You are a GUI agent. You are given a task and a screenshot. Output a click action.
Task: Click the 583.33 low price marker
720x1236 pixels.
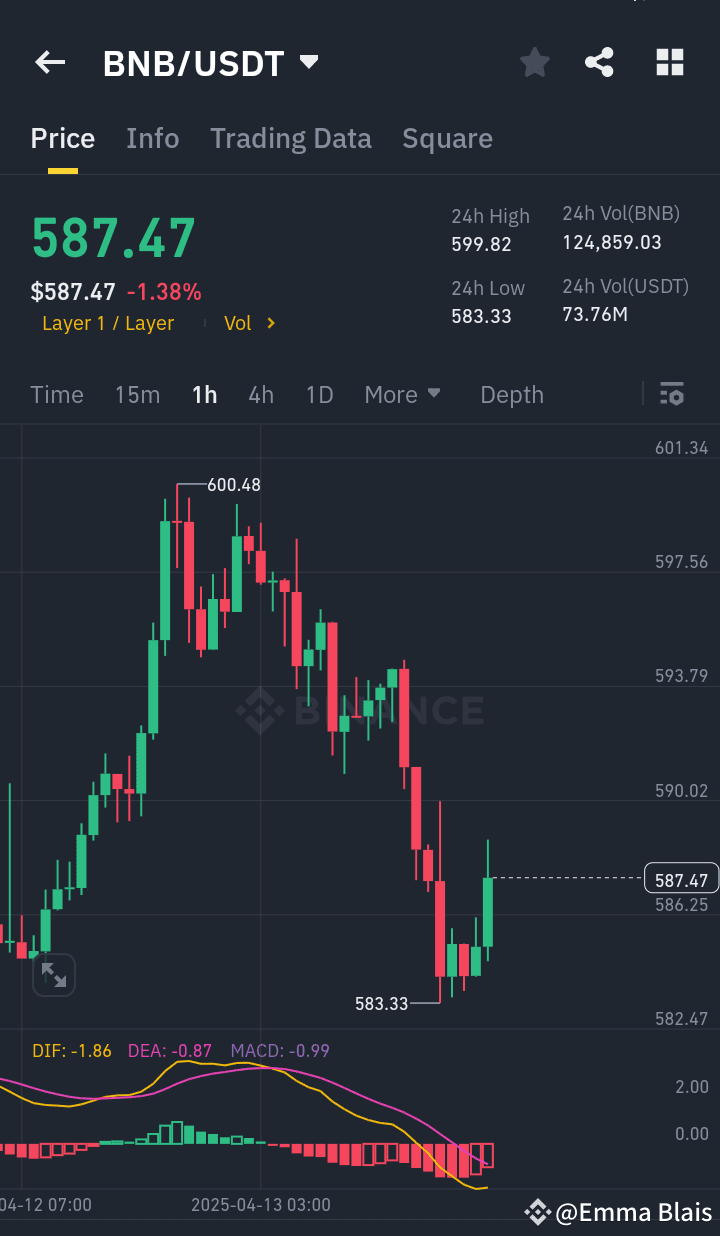(383, 1004)
